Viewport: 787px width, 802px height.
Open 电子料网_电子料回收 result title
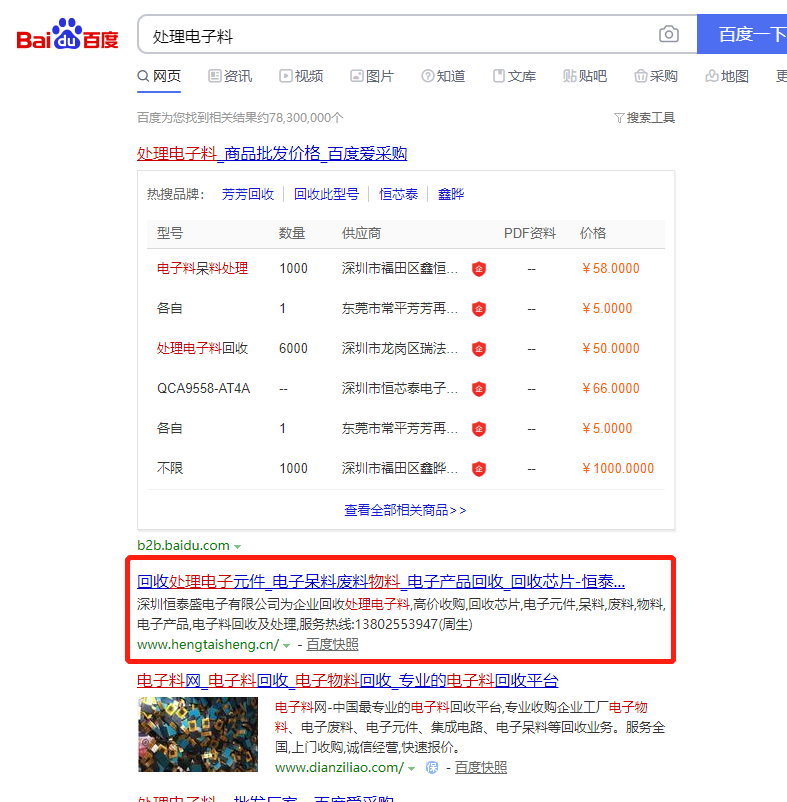coord(348,680)
